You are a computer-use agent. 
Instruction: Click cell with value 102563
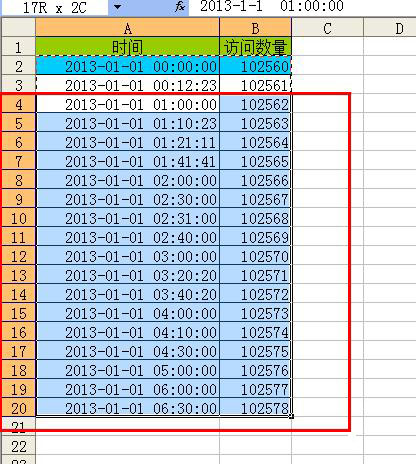click(255, 123)
